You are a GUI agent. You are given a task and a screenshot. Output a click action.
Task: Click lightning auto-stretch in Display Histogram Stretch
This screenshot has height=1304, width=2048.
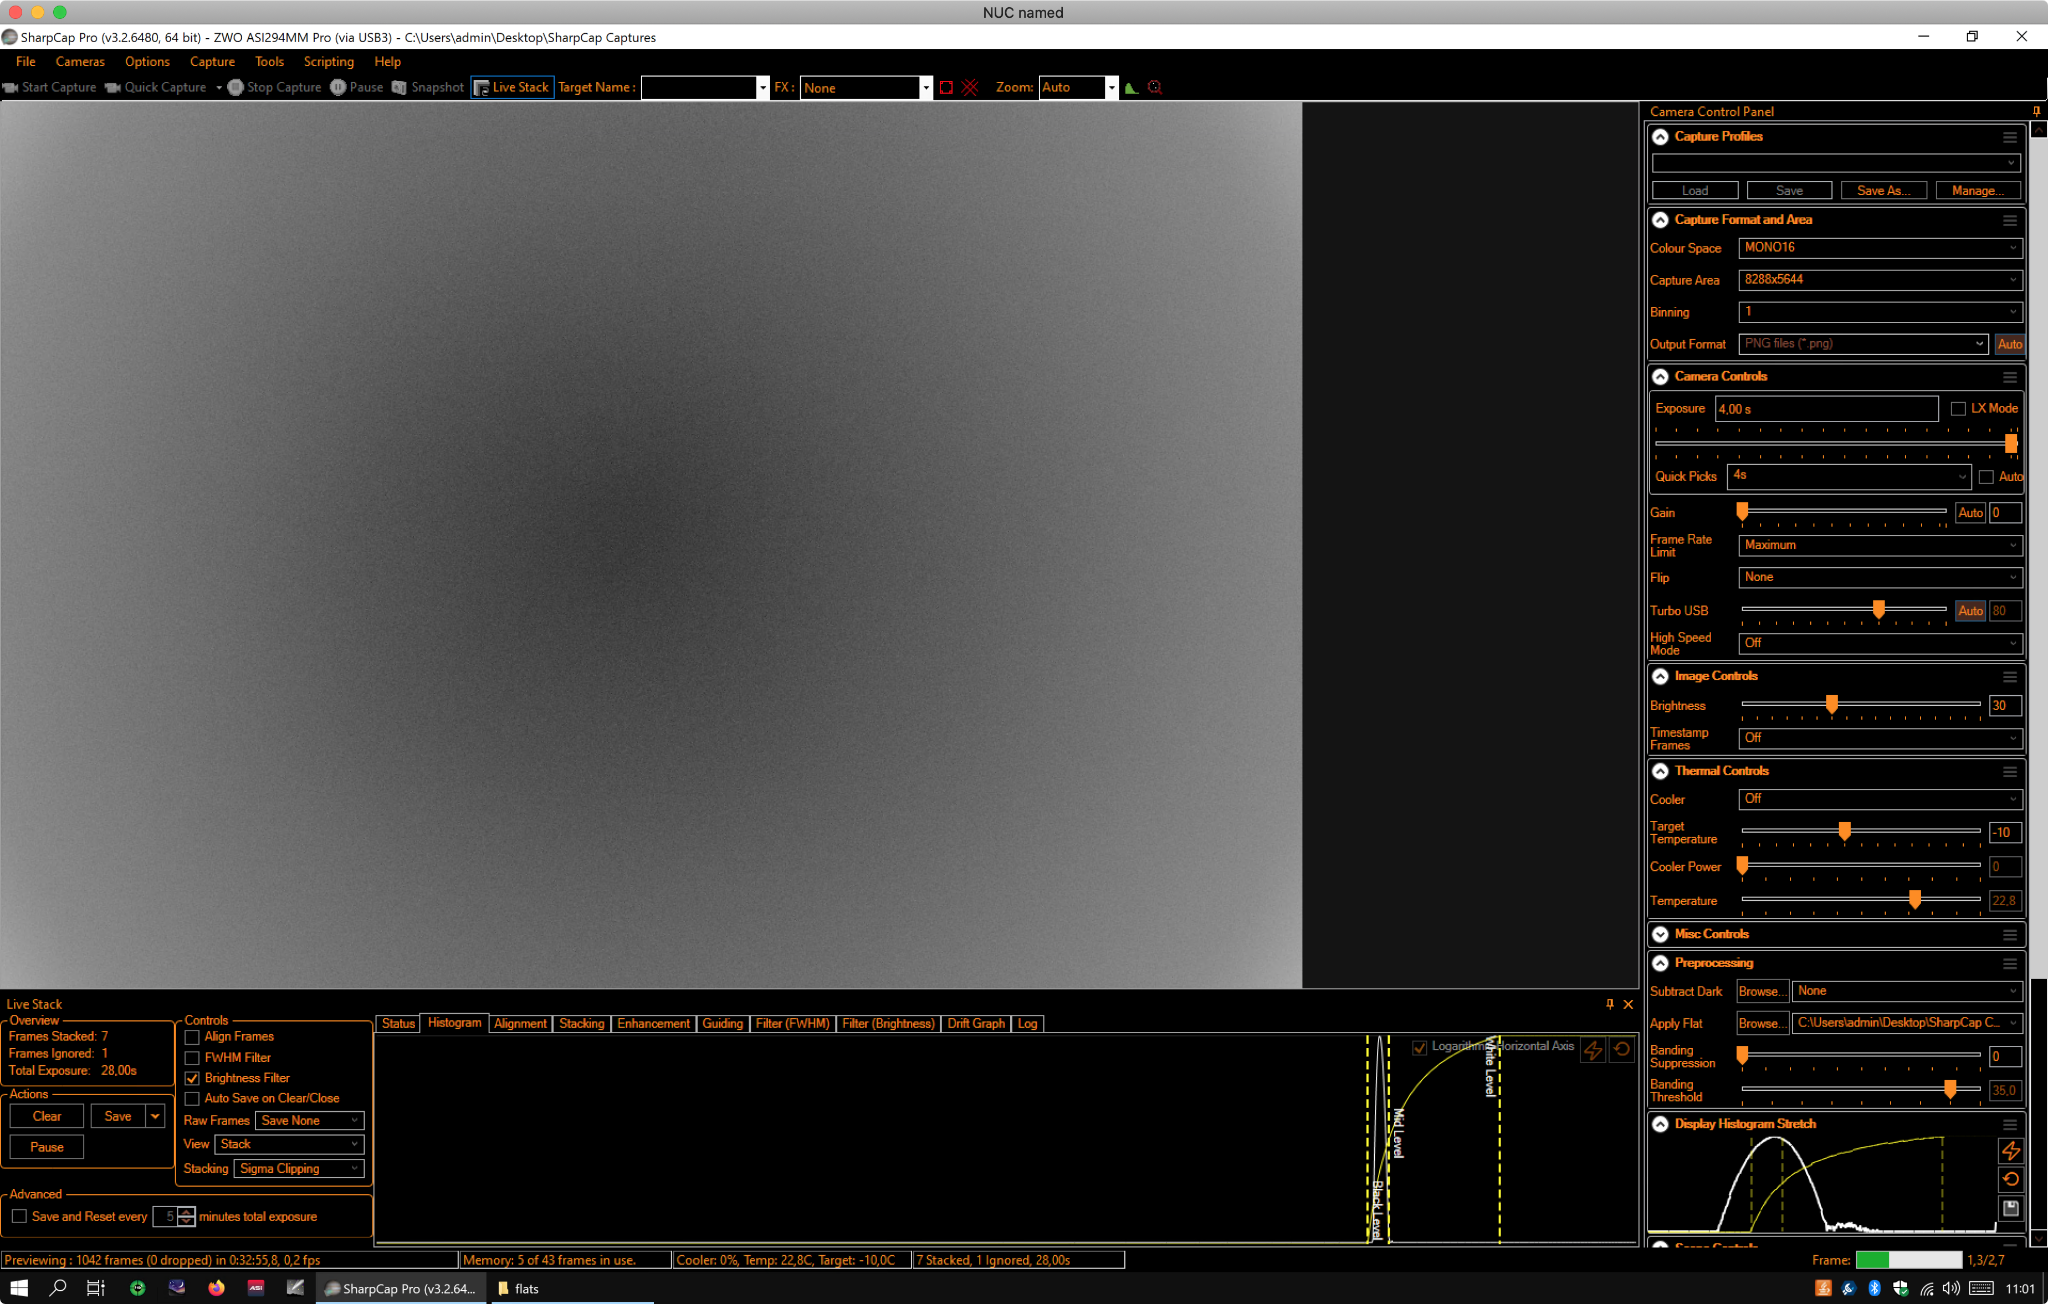pyautogui.click(x=2011, y=1151)
